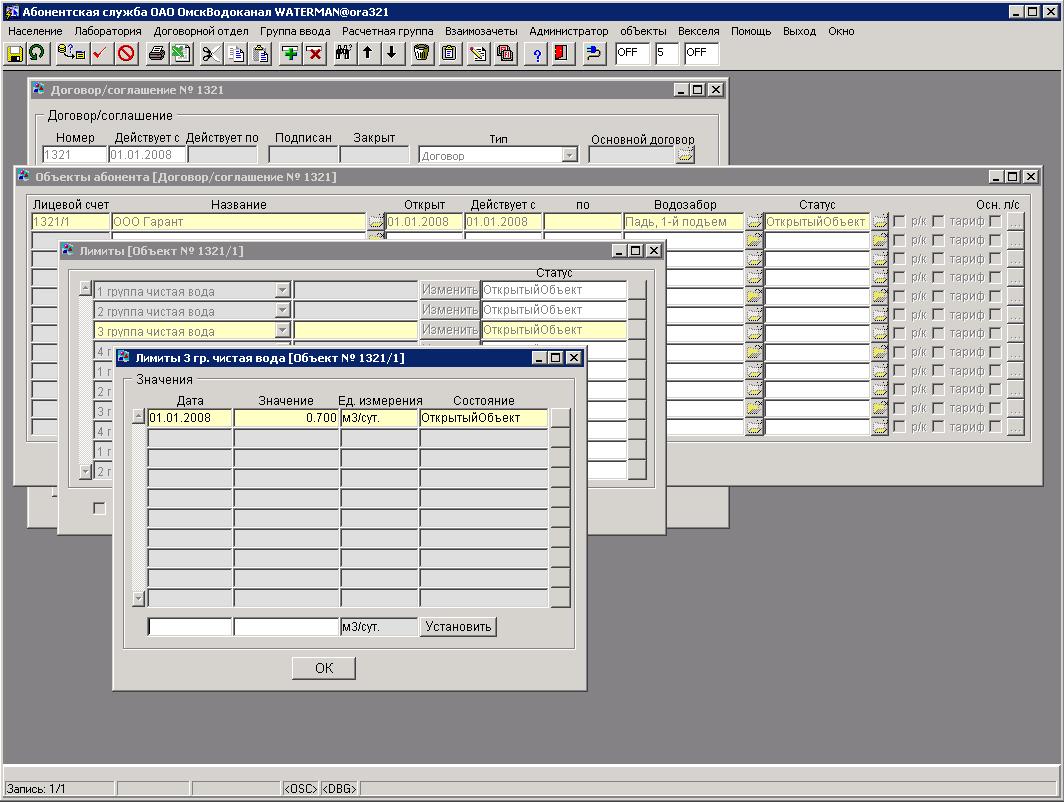This screenshot has width=1064, height=802.
Task: Open the Тип dropdown showing Договор
Action: point(569,155)
